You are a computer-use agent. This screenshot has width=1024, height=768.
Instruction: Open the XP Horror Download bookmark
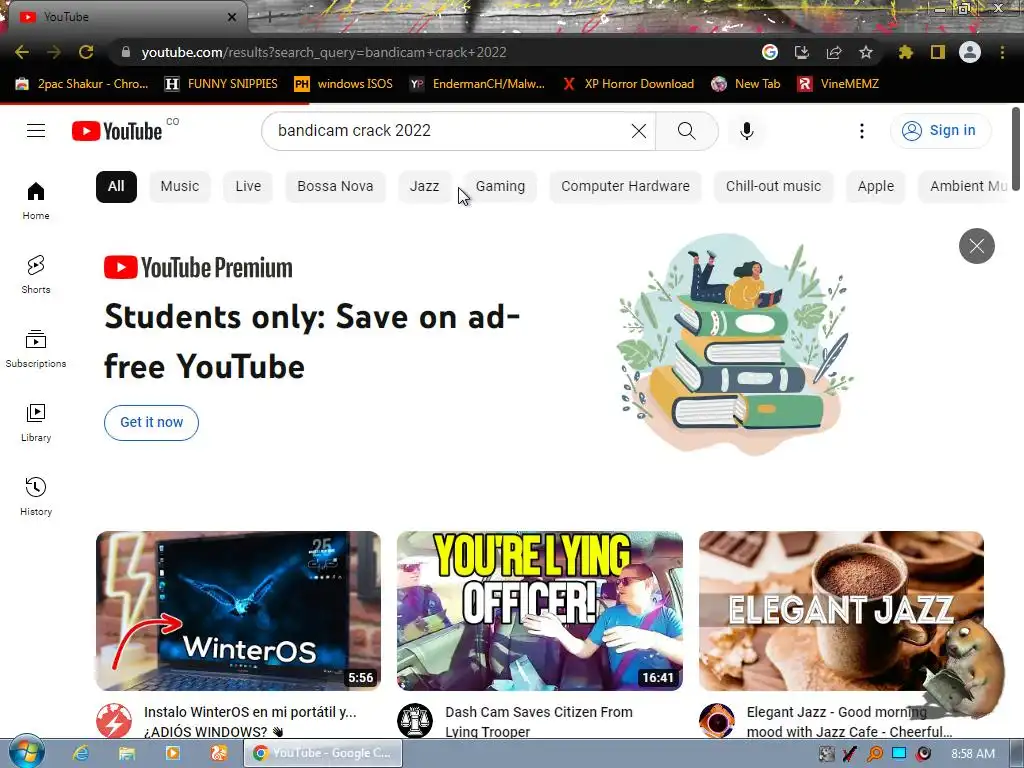(x=628, y=84)
